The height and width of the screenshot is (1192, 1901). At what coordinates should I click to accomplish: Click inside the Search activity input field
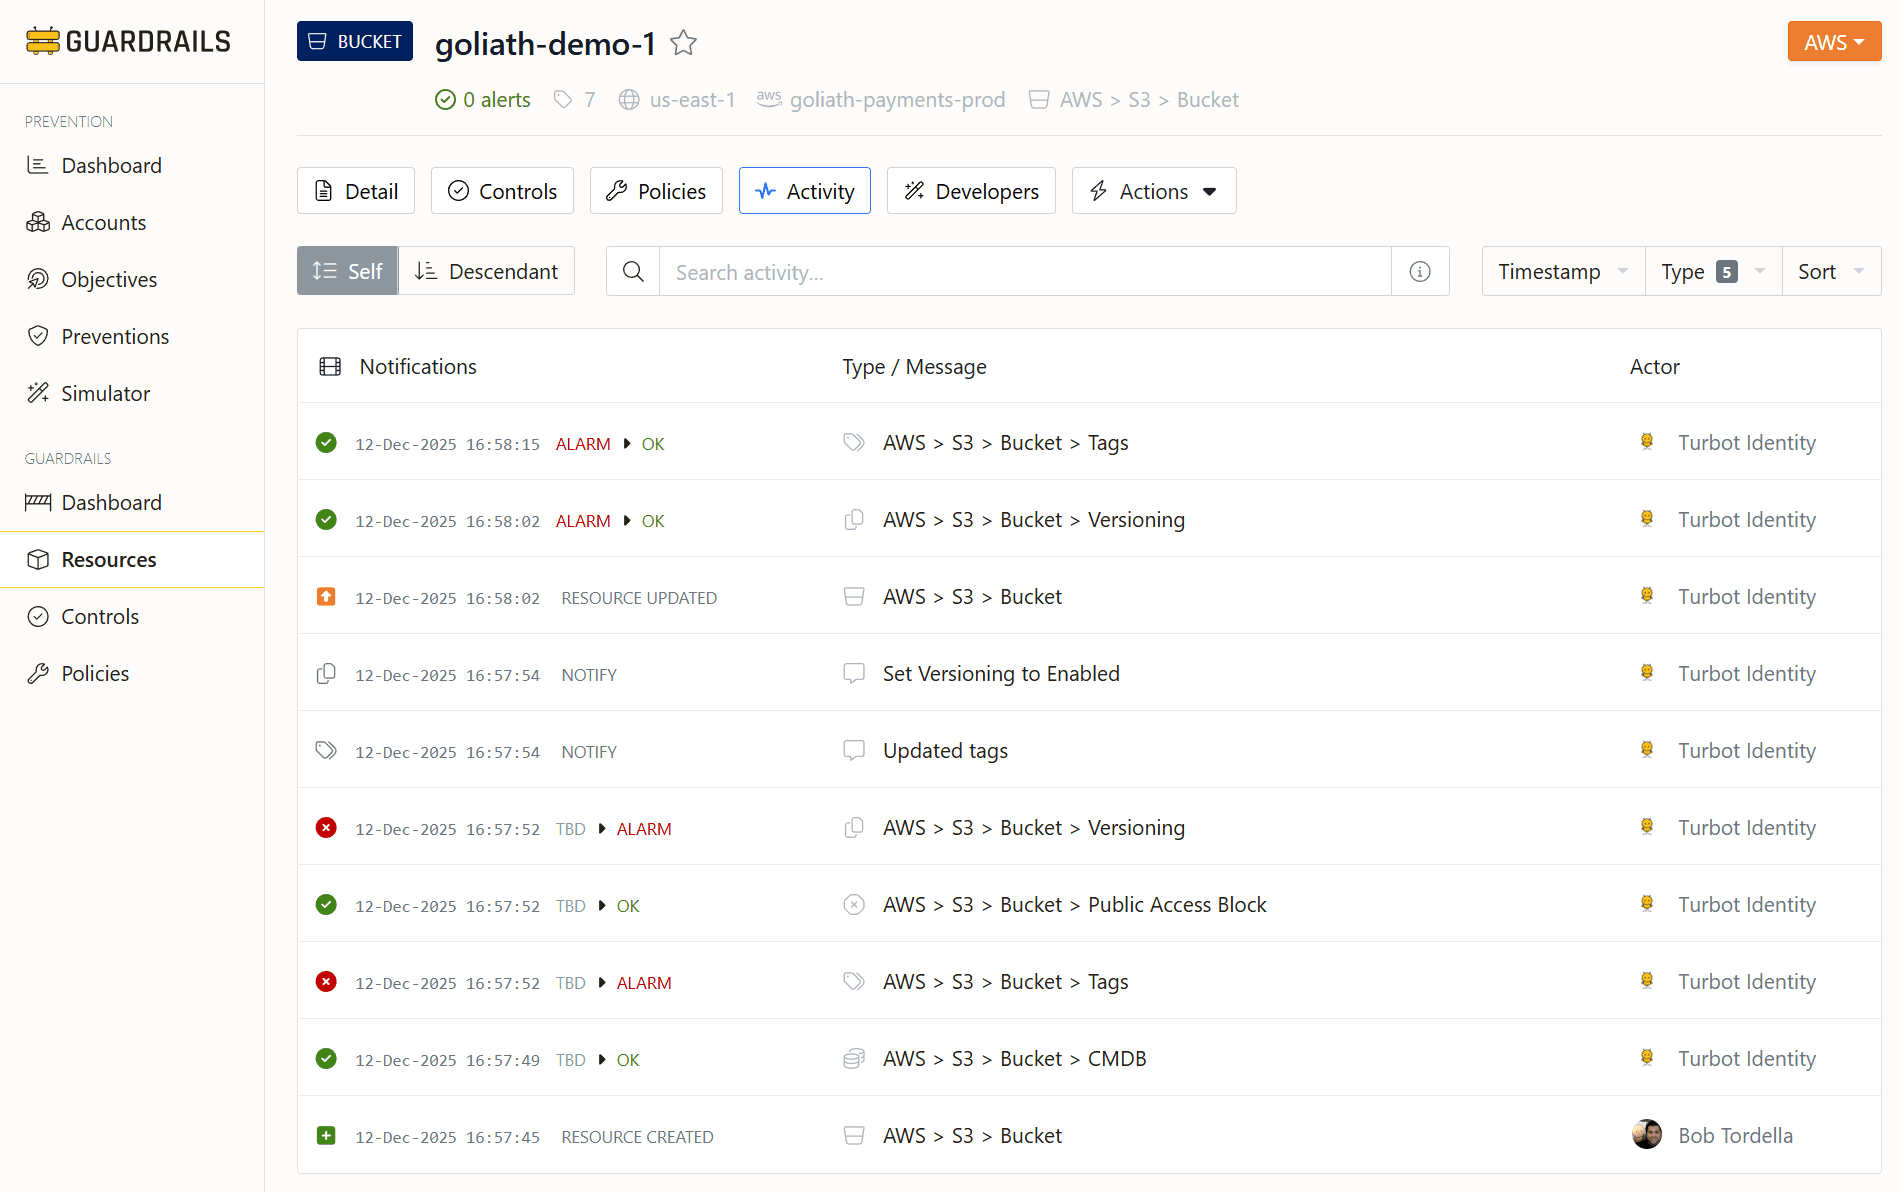(x=1000, y=271)
